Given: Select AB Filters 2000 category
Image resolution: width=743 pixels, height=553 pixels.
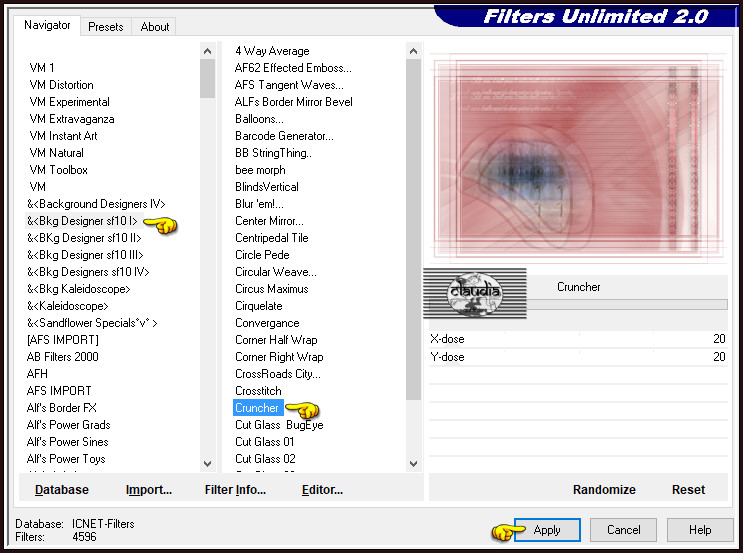Looking at the screenshot, I should coord(63,357).
